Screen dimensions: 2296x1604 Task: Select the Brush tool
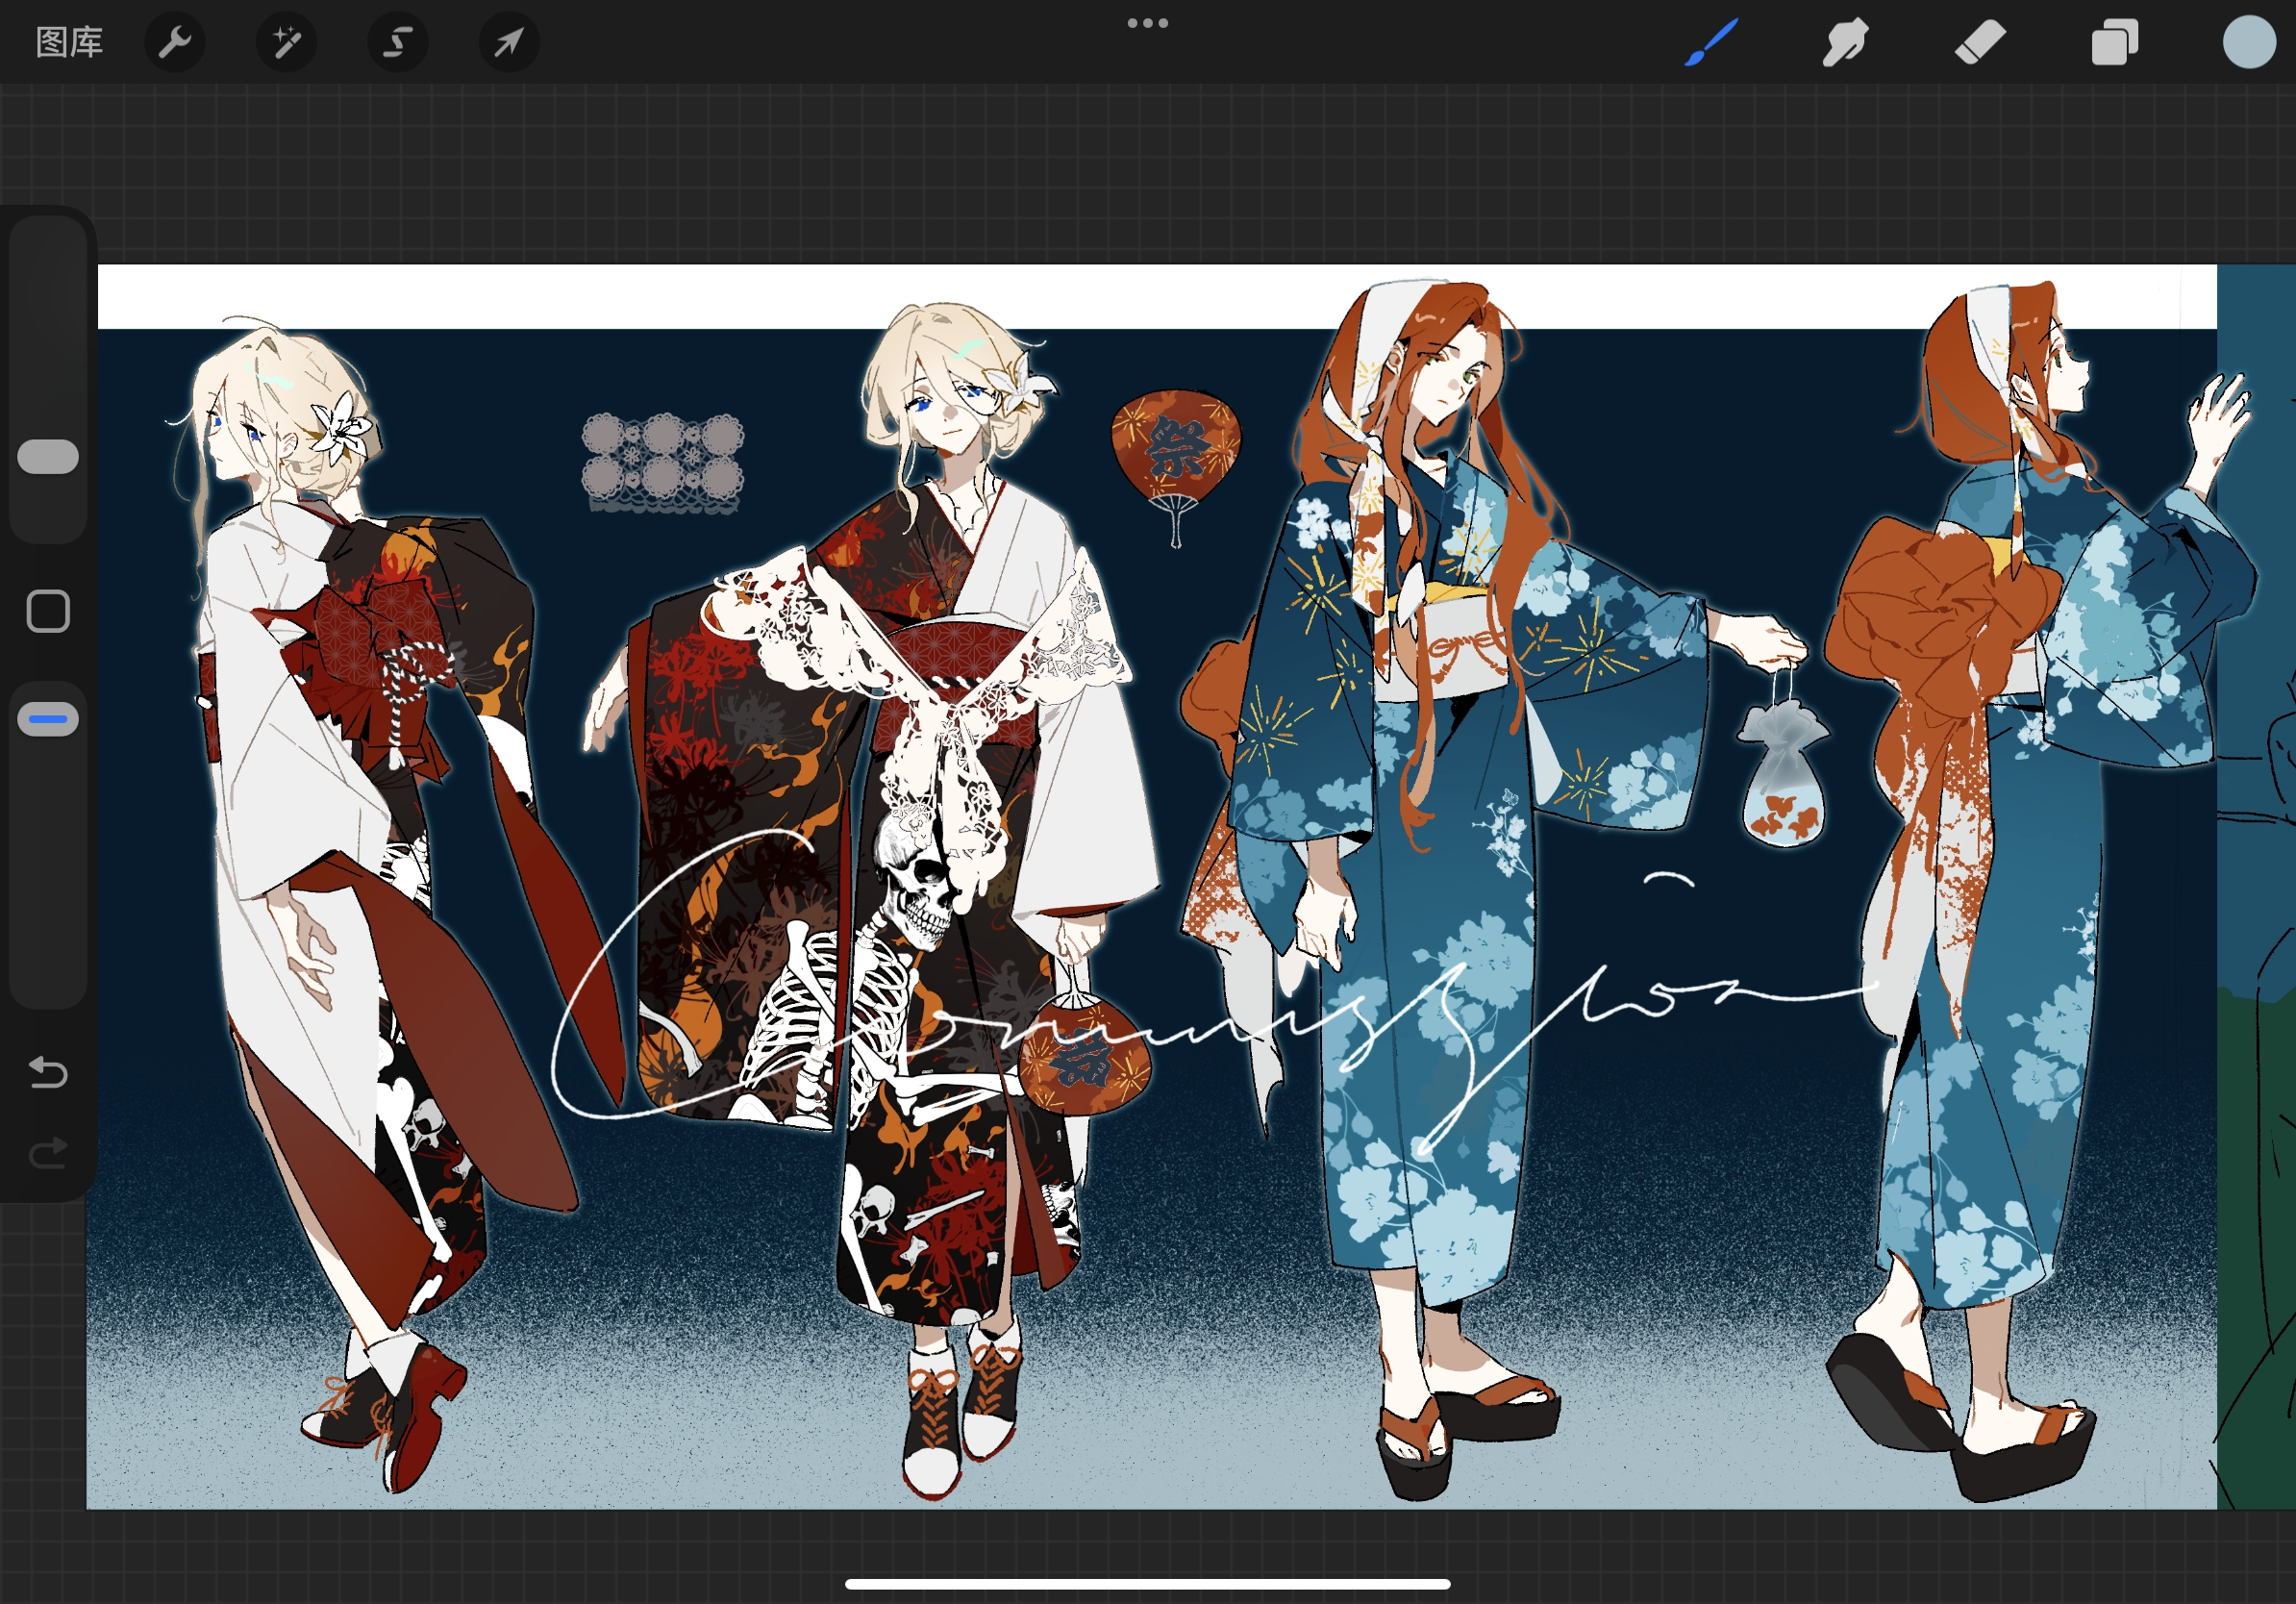(x=1711, y=42)
